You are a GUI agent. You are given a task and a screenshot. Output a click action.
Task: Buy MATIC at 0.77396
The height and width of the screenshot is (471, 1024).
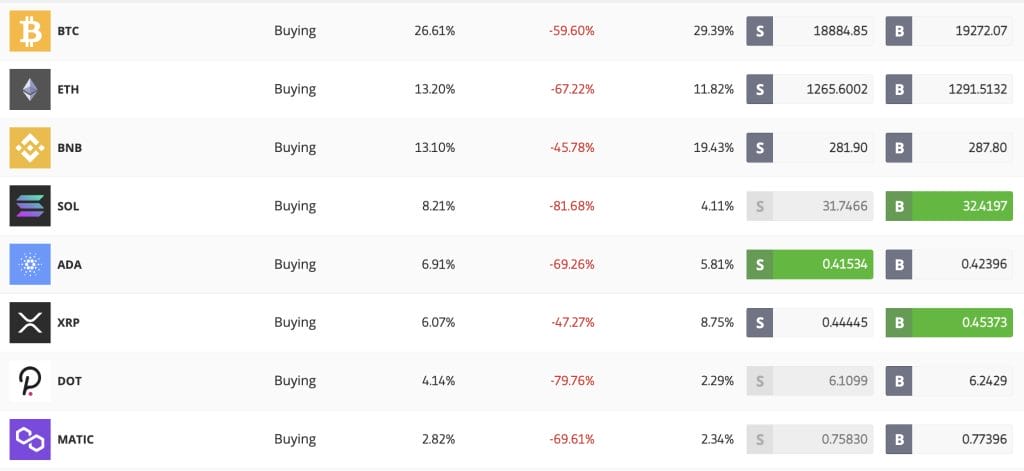(x=948, y=439)
